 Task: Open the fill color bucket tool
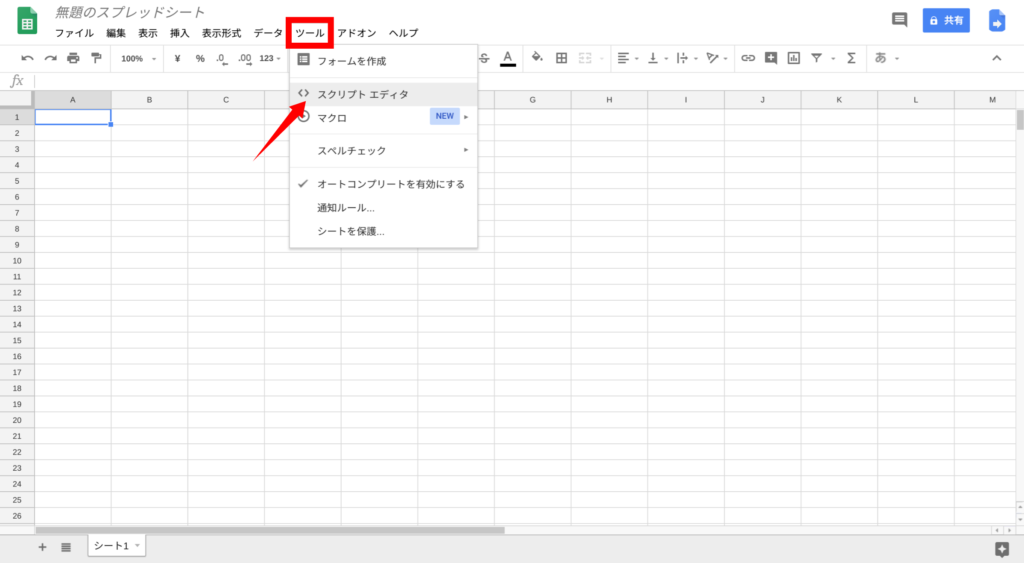pos(537,58)
